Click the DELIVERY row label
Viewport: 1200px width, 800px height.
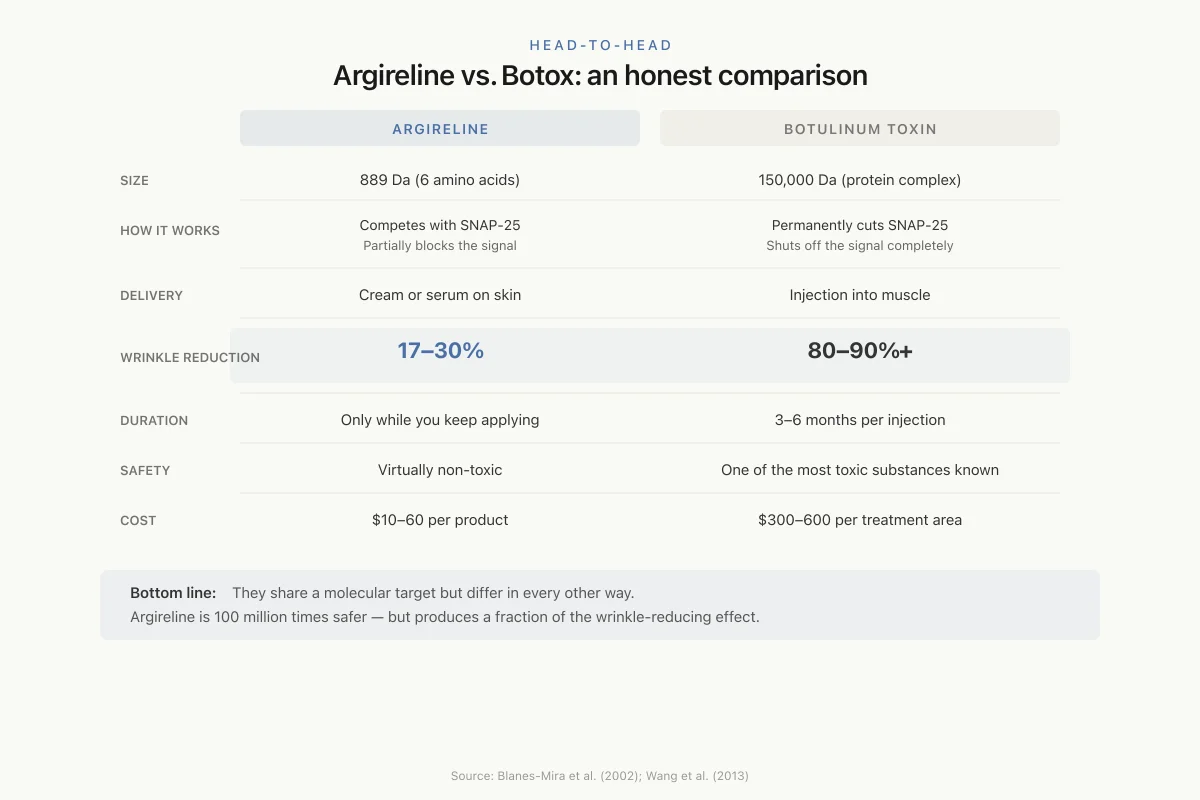pos(151,296)
